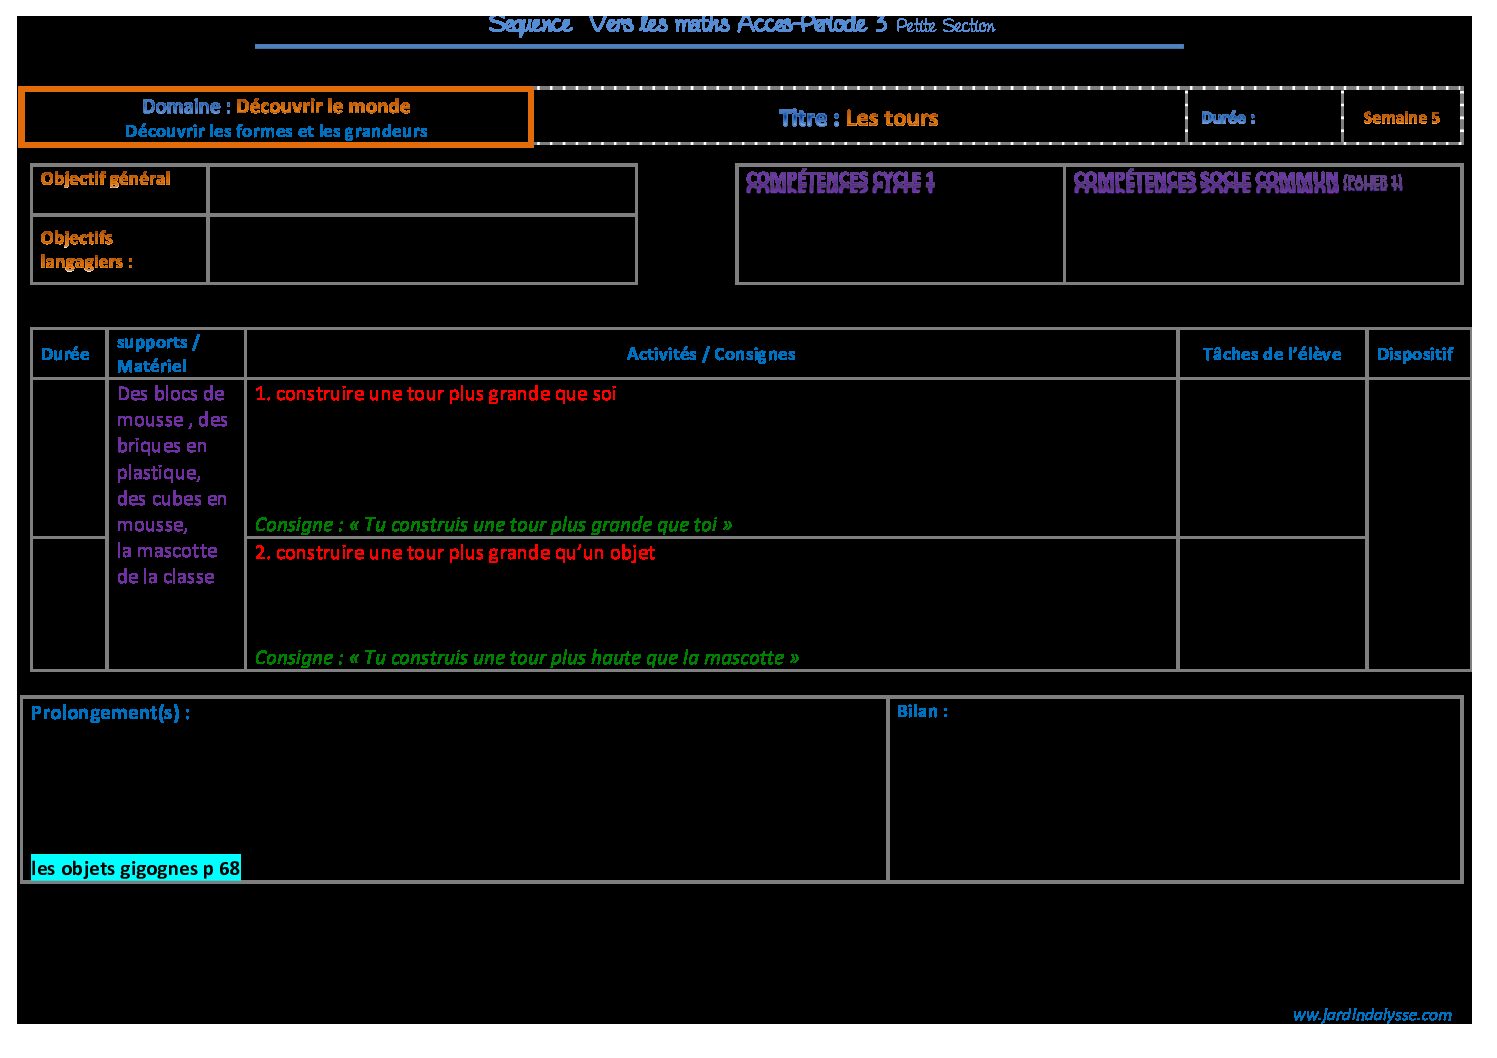The width and height of the screenshot is (1497, 1058).
Task: Click the 'Tâches de l'élève' column header
Action: 1271,354
